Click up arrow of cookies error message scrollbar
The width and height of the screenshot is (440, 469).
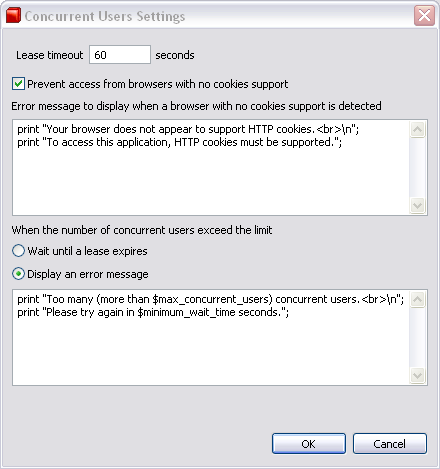pyautogui.click(x=418, y=129)
